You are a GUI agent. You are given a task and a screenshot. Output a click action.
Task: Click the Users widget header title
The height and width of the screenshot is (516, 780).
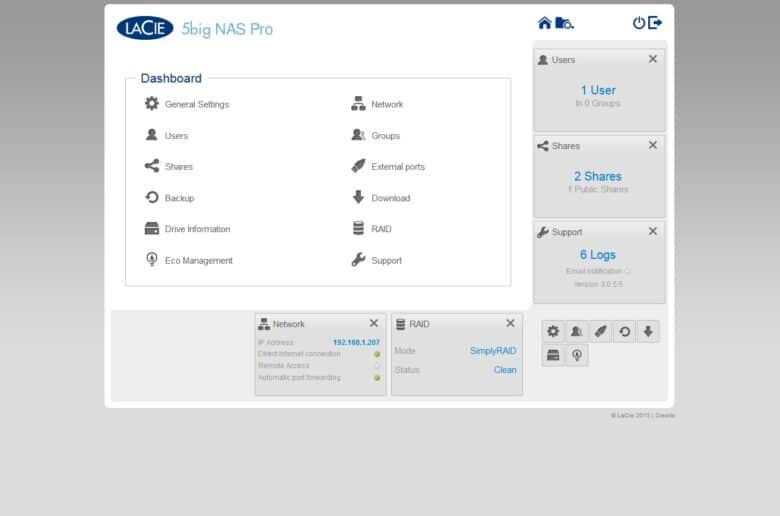pos(563,60)
